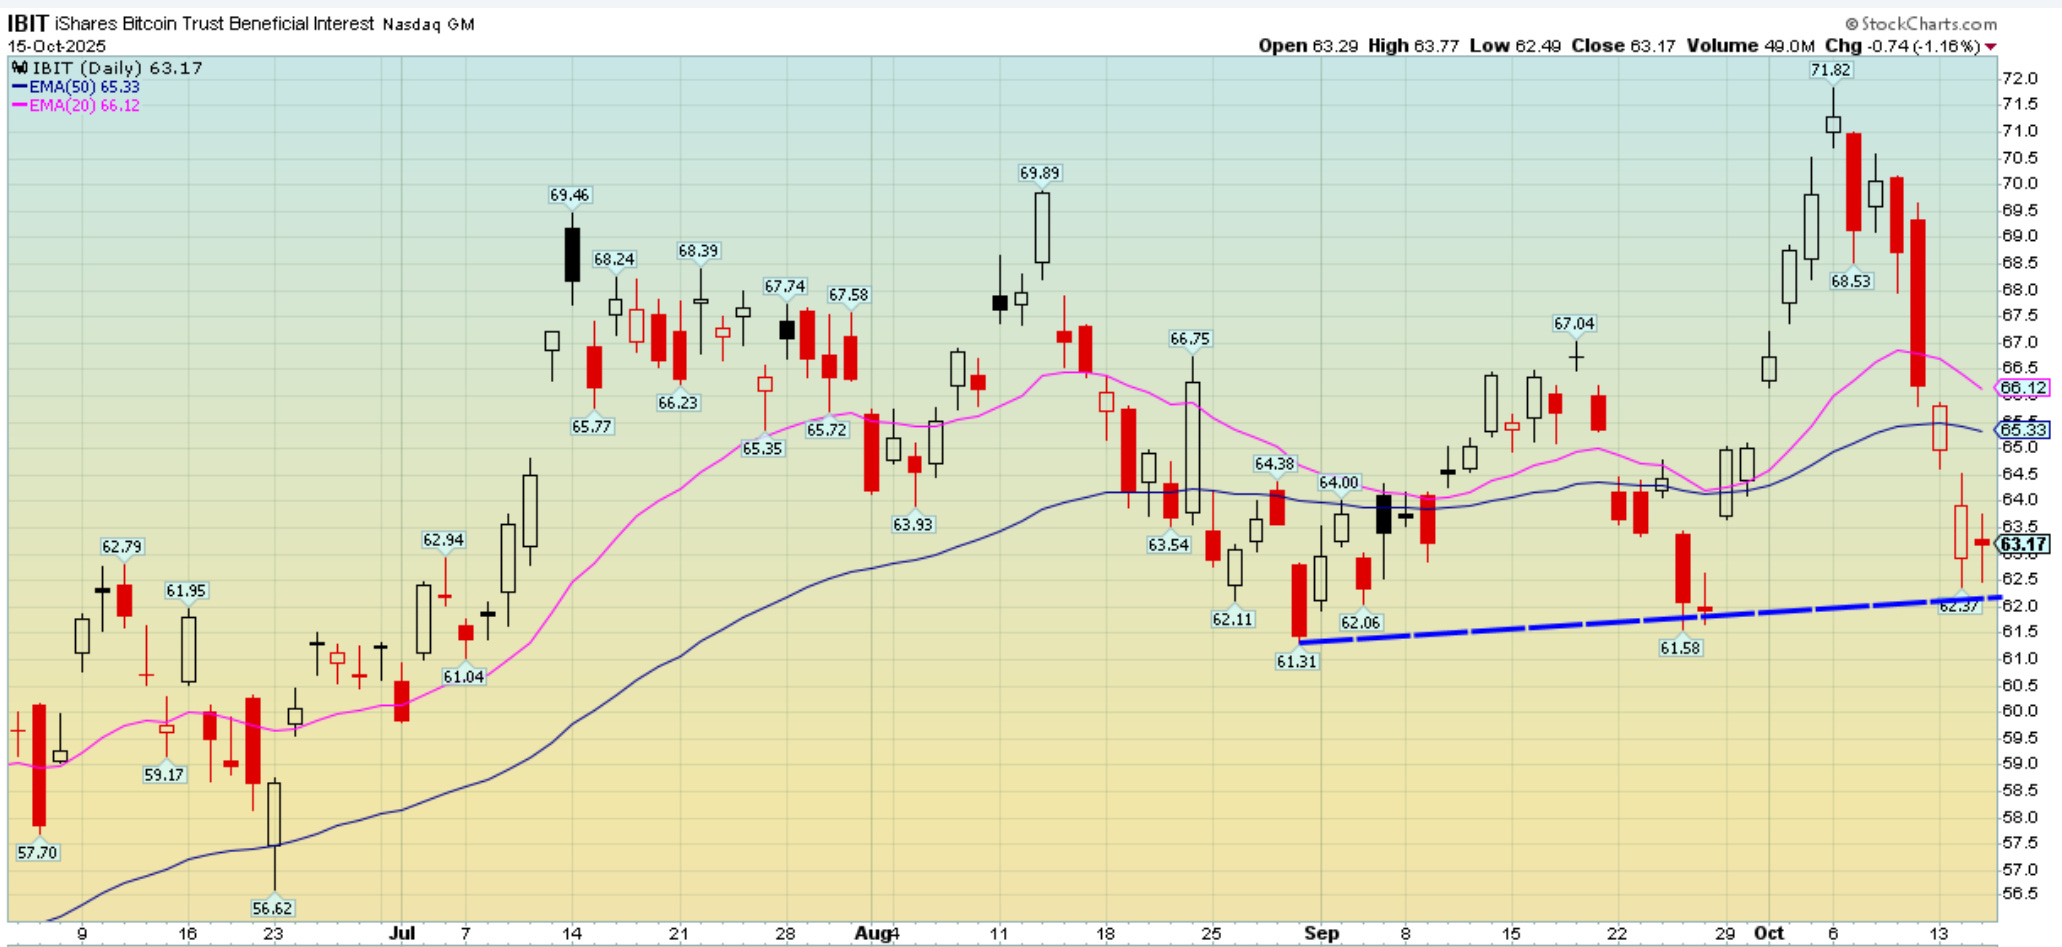
Task: Click the 70.0 tick on price axis
Action: (2020, 183)
